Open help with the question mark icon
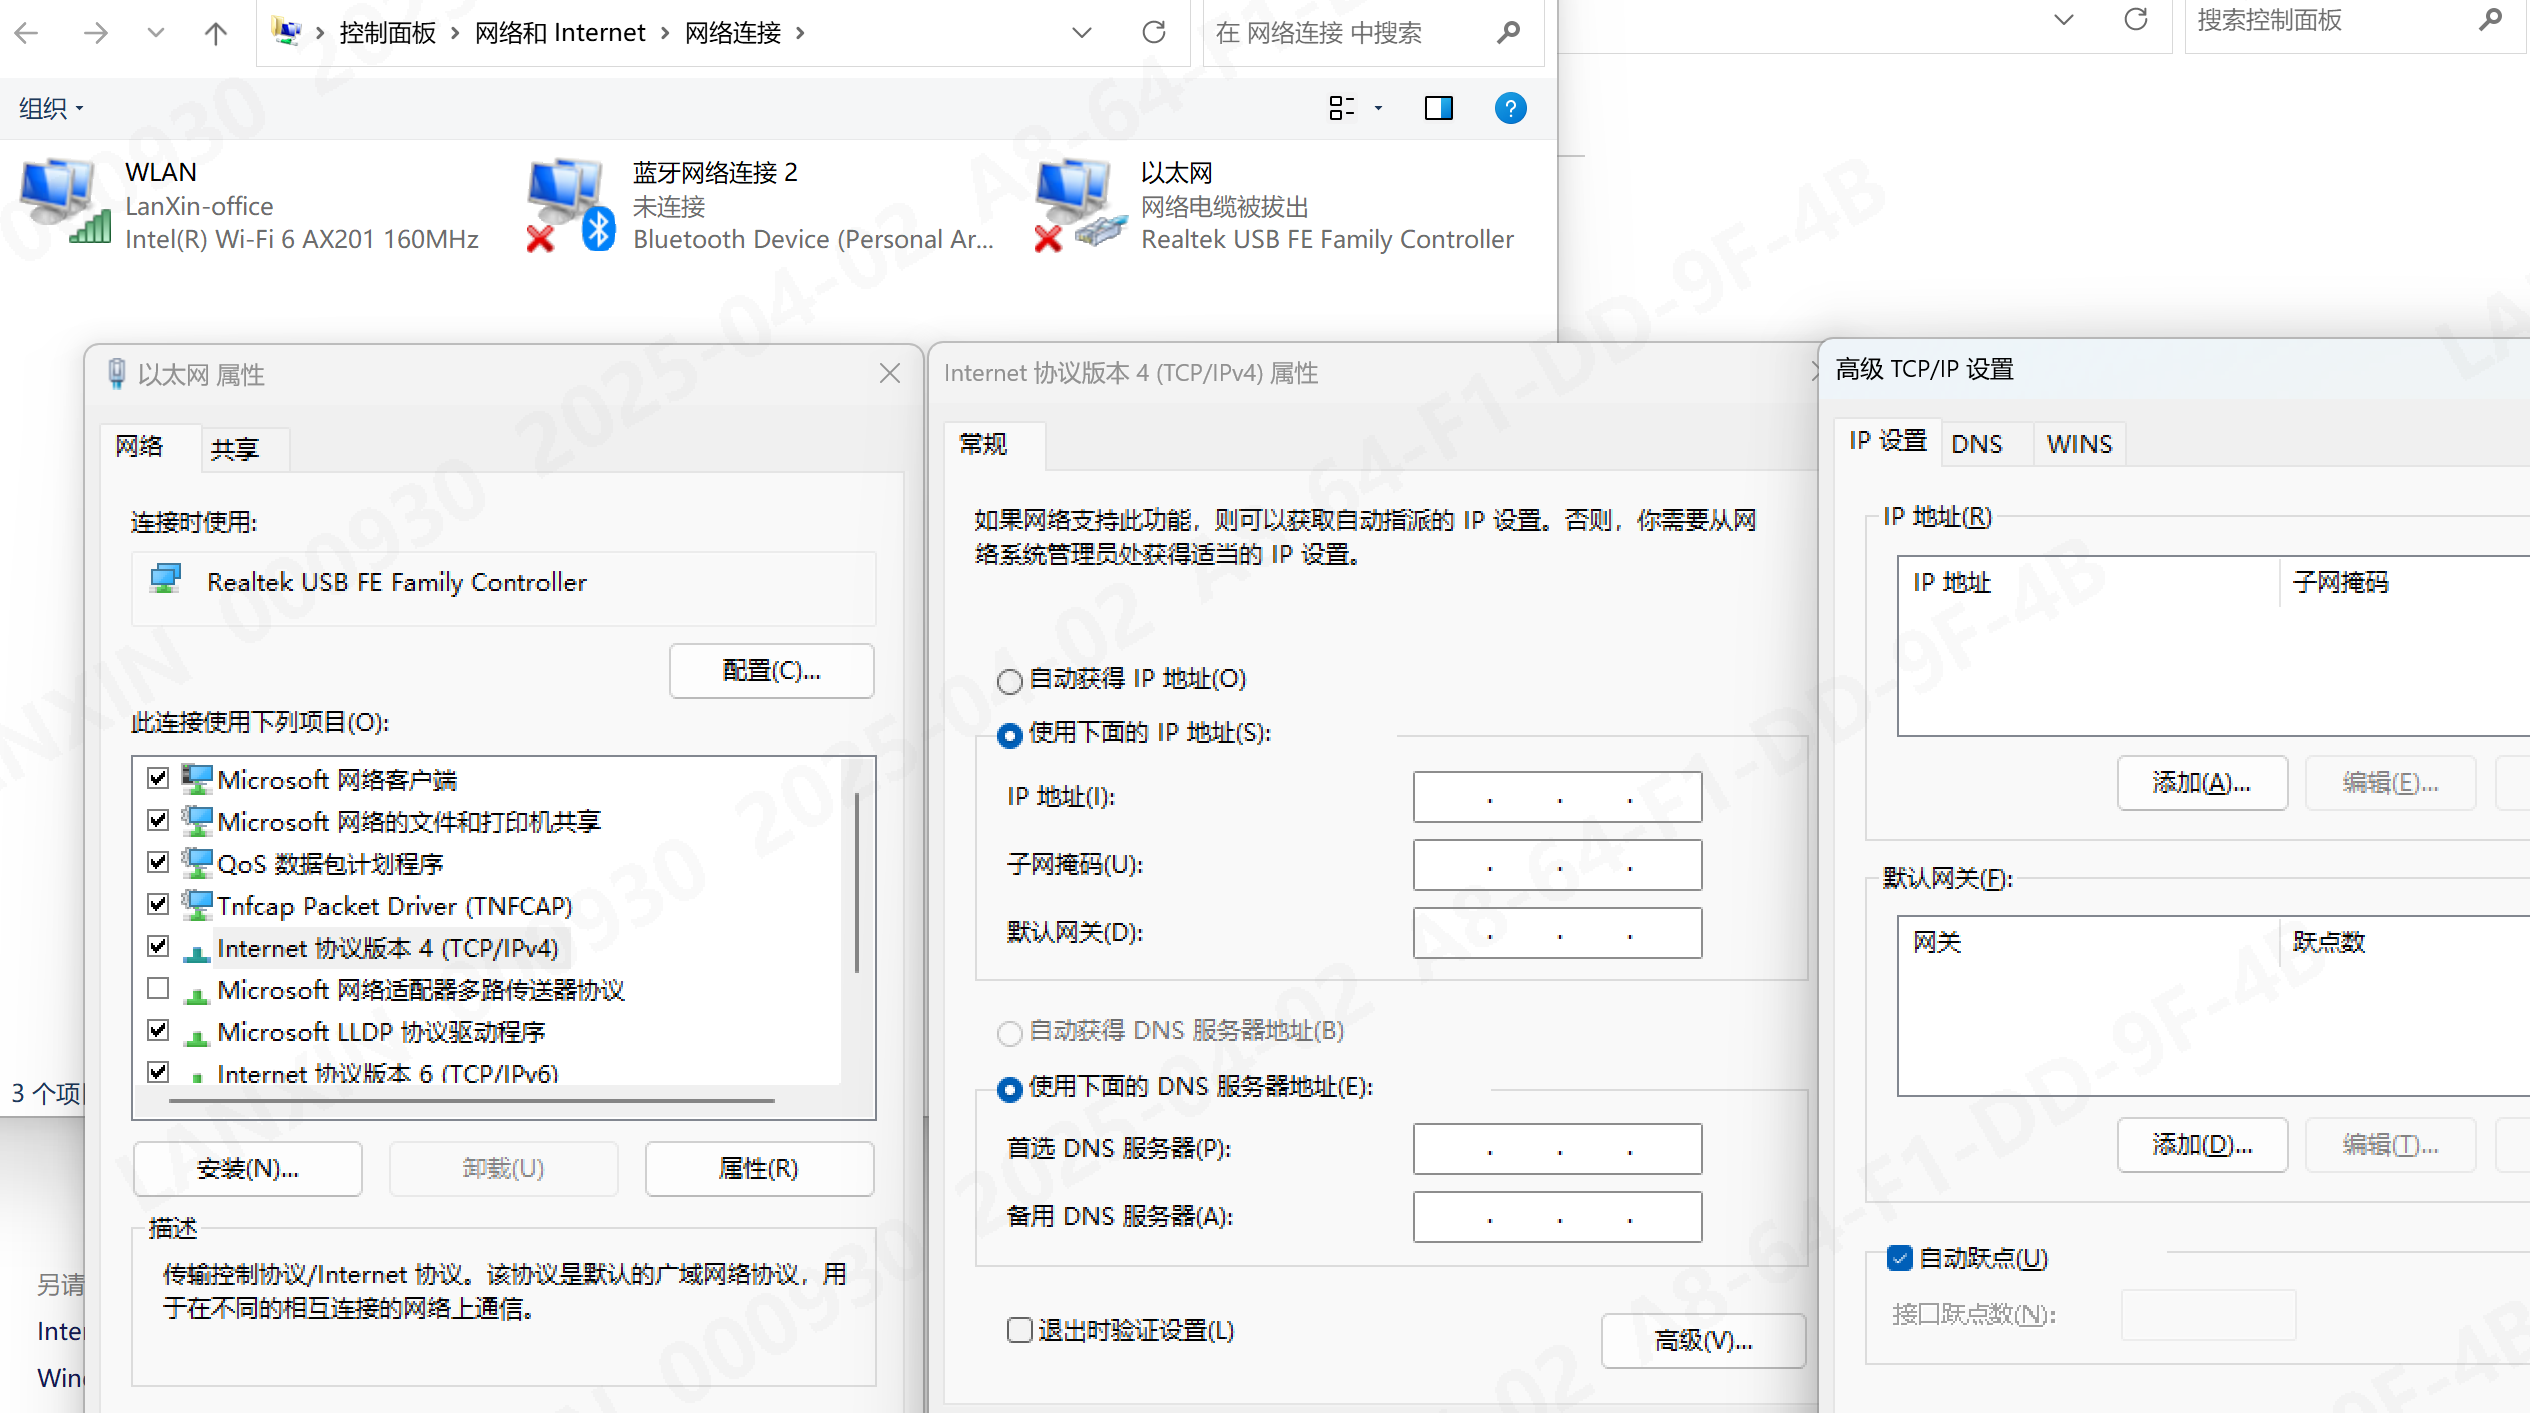Screen dimensions: 2530x1413 [x=1510, y=108]
